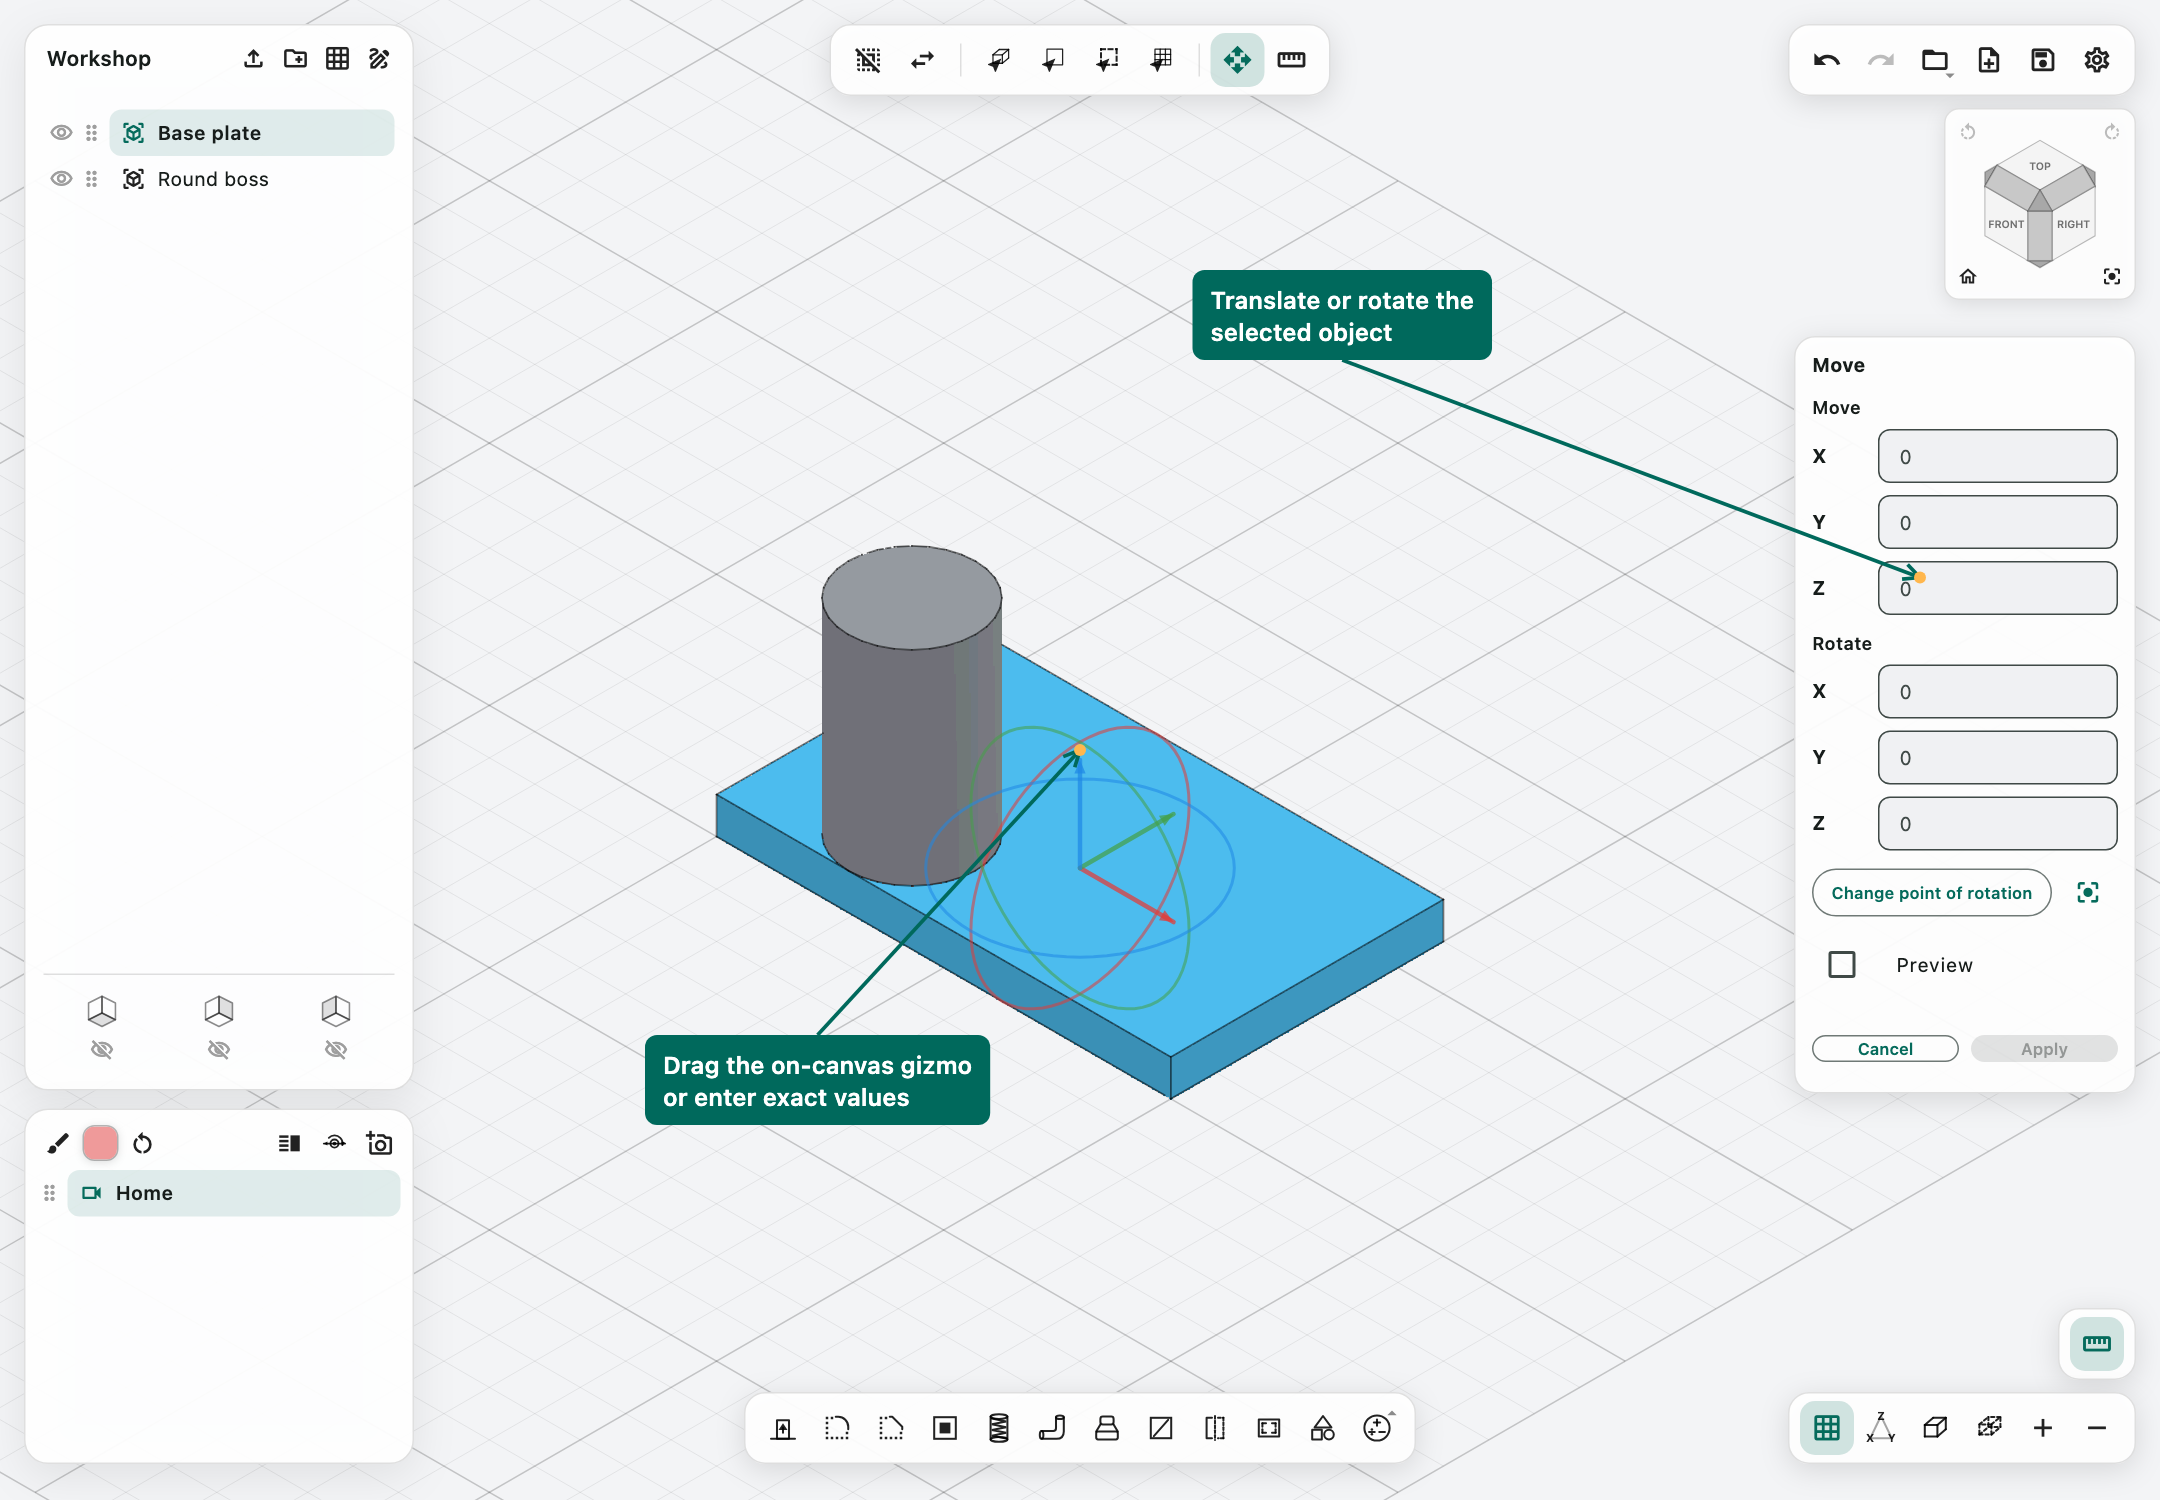This screenshot has width=2160, height=1500.
Task: Redo the last undone action
Action: pos(1880,60)
